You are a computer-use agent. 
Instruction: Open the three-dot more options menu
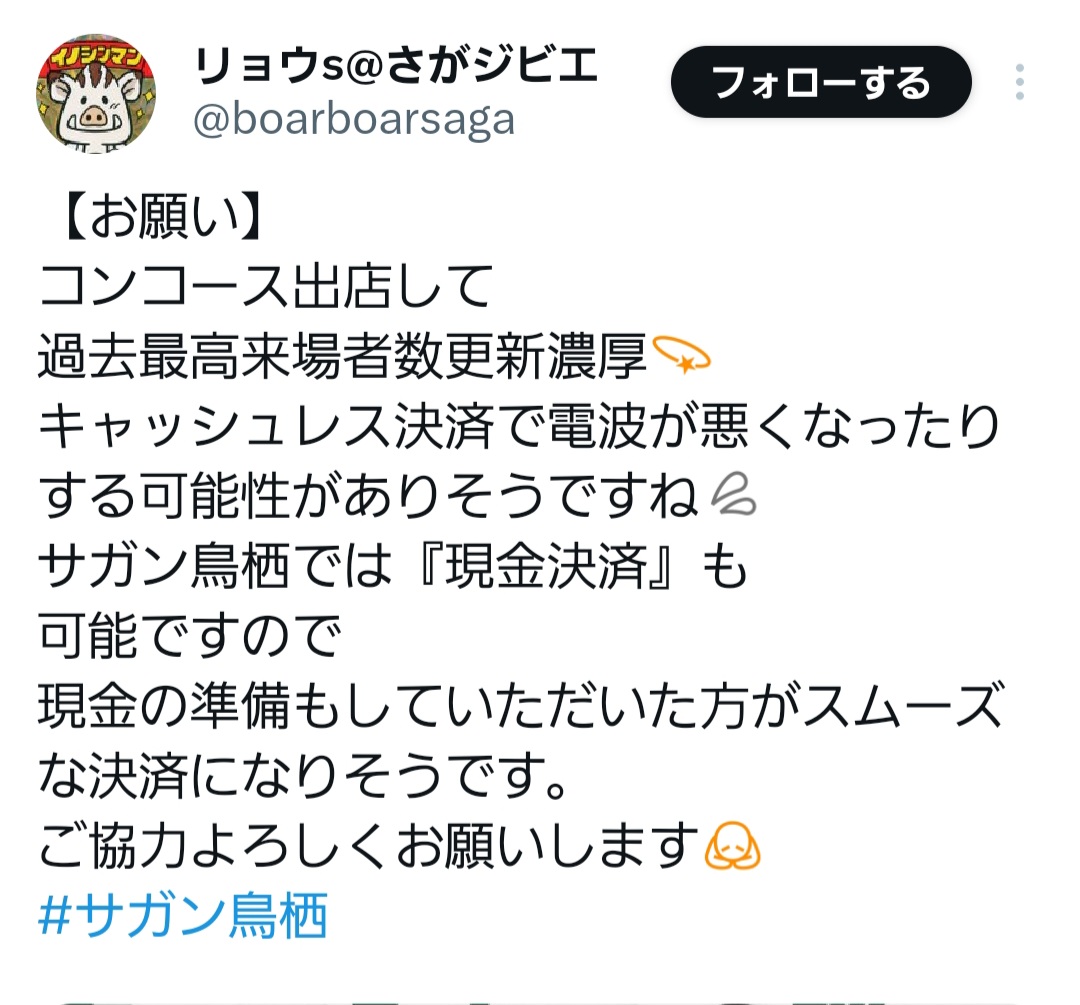click(x=1019, y=82)
